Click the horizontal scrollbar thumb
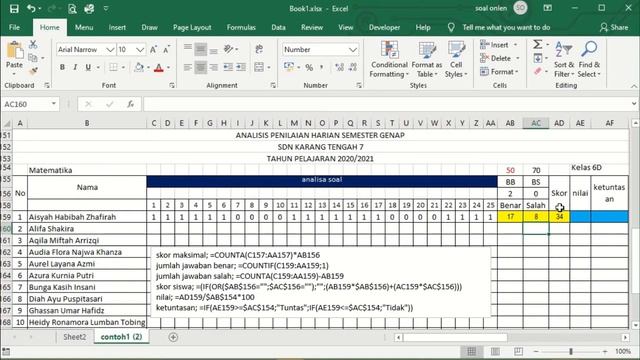Image resolution: width=640 pixels, height=360 pixels. coord(455,338)
